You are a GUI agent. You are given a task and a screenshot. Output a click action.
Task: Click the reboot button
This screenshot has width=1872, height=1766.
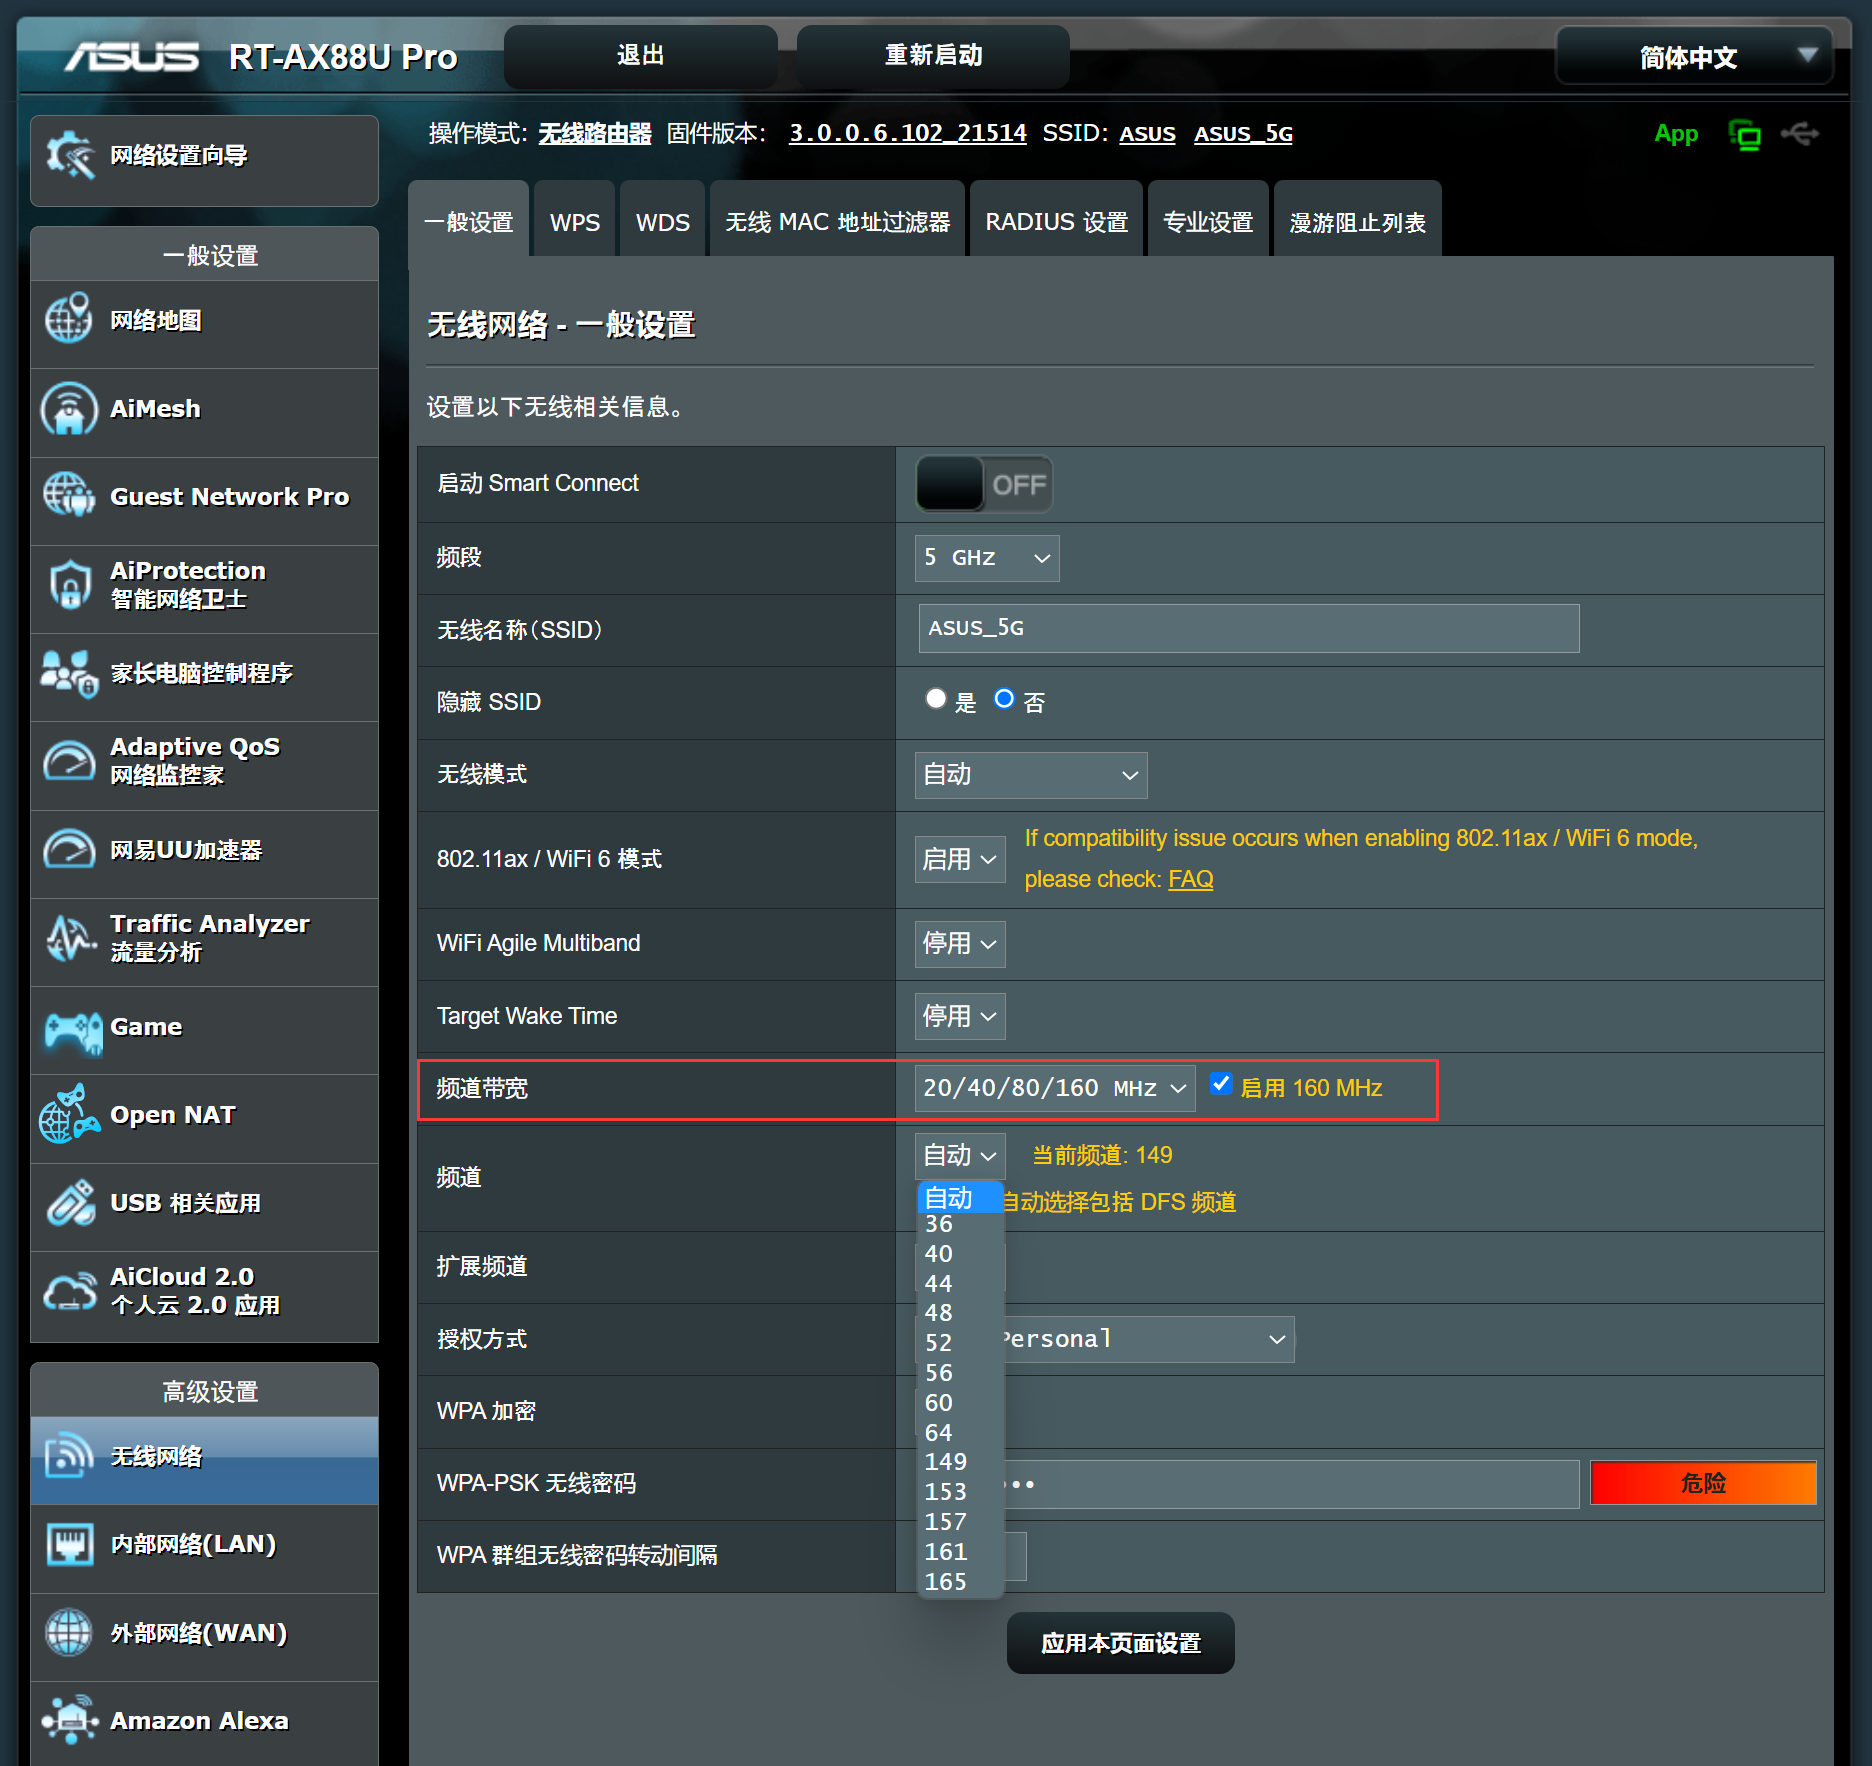933,56
